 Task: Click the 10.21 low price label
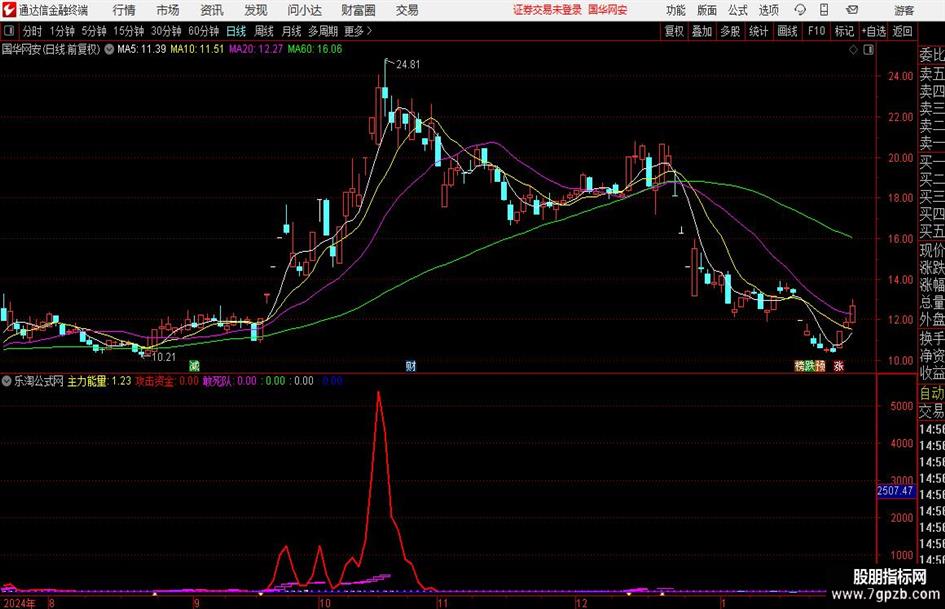click(163, 357)
